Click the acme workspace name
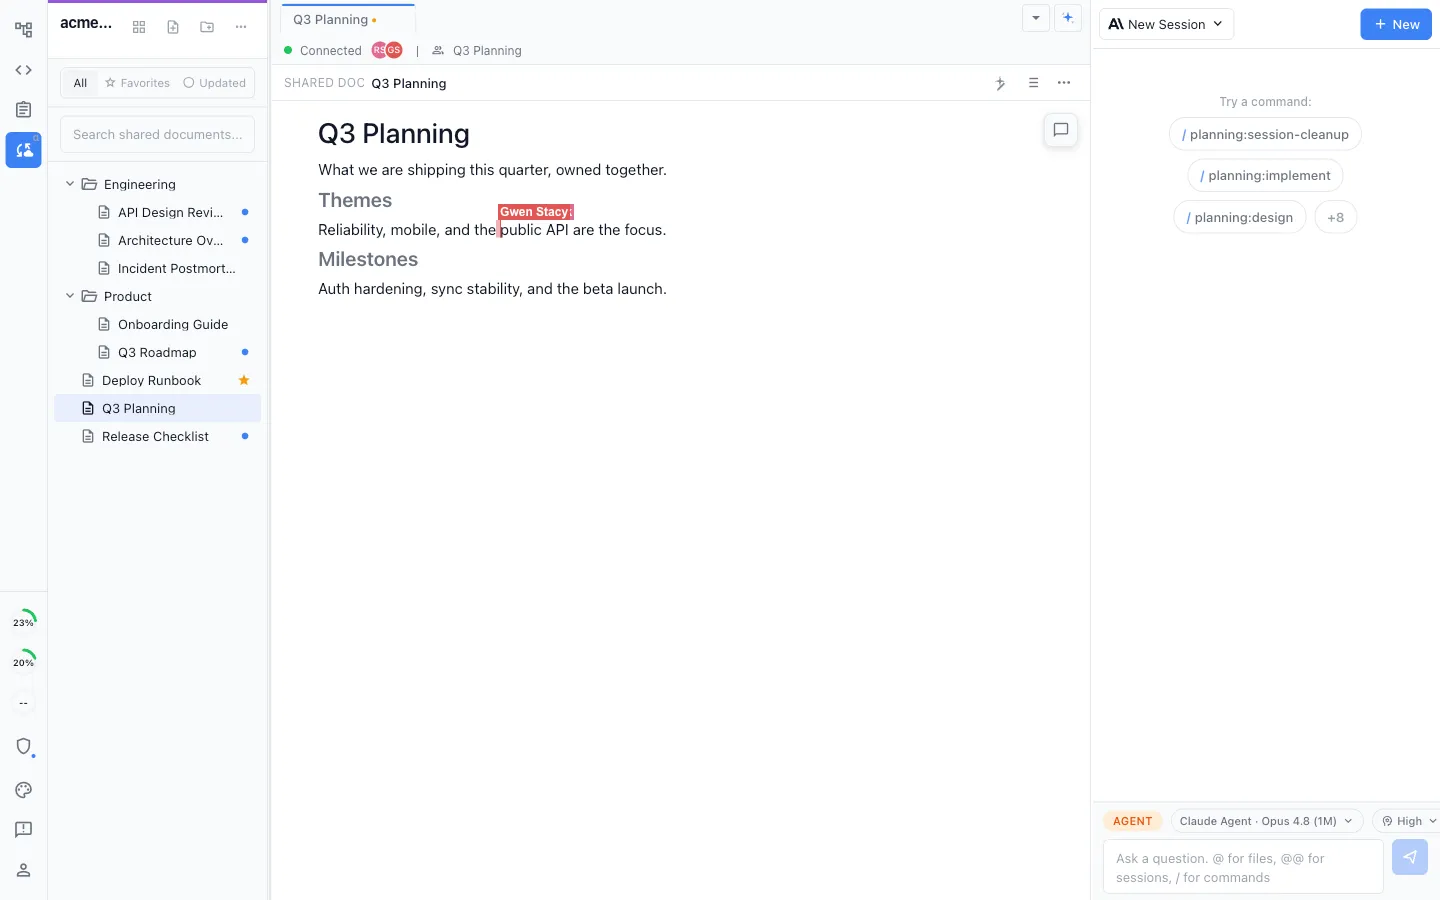 (86, 23)
